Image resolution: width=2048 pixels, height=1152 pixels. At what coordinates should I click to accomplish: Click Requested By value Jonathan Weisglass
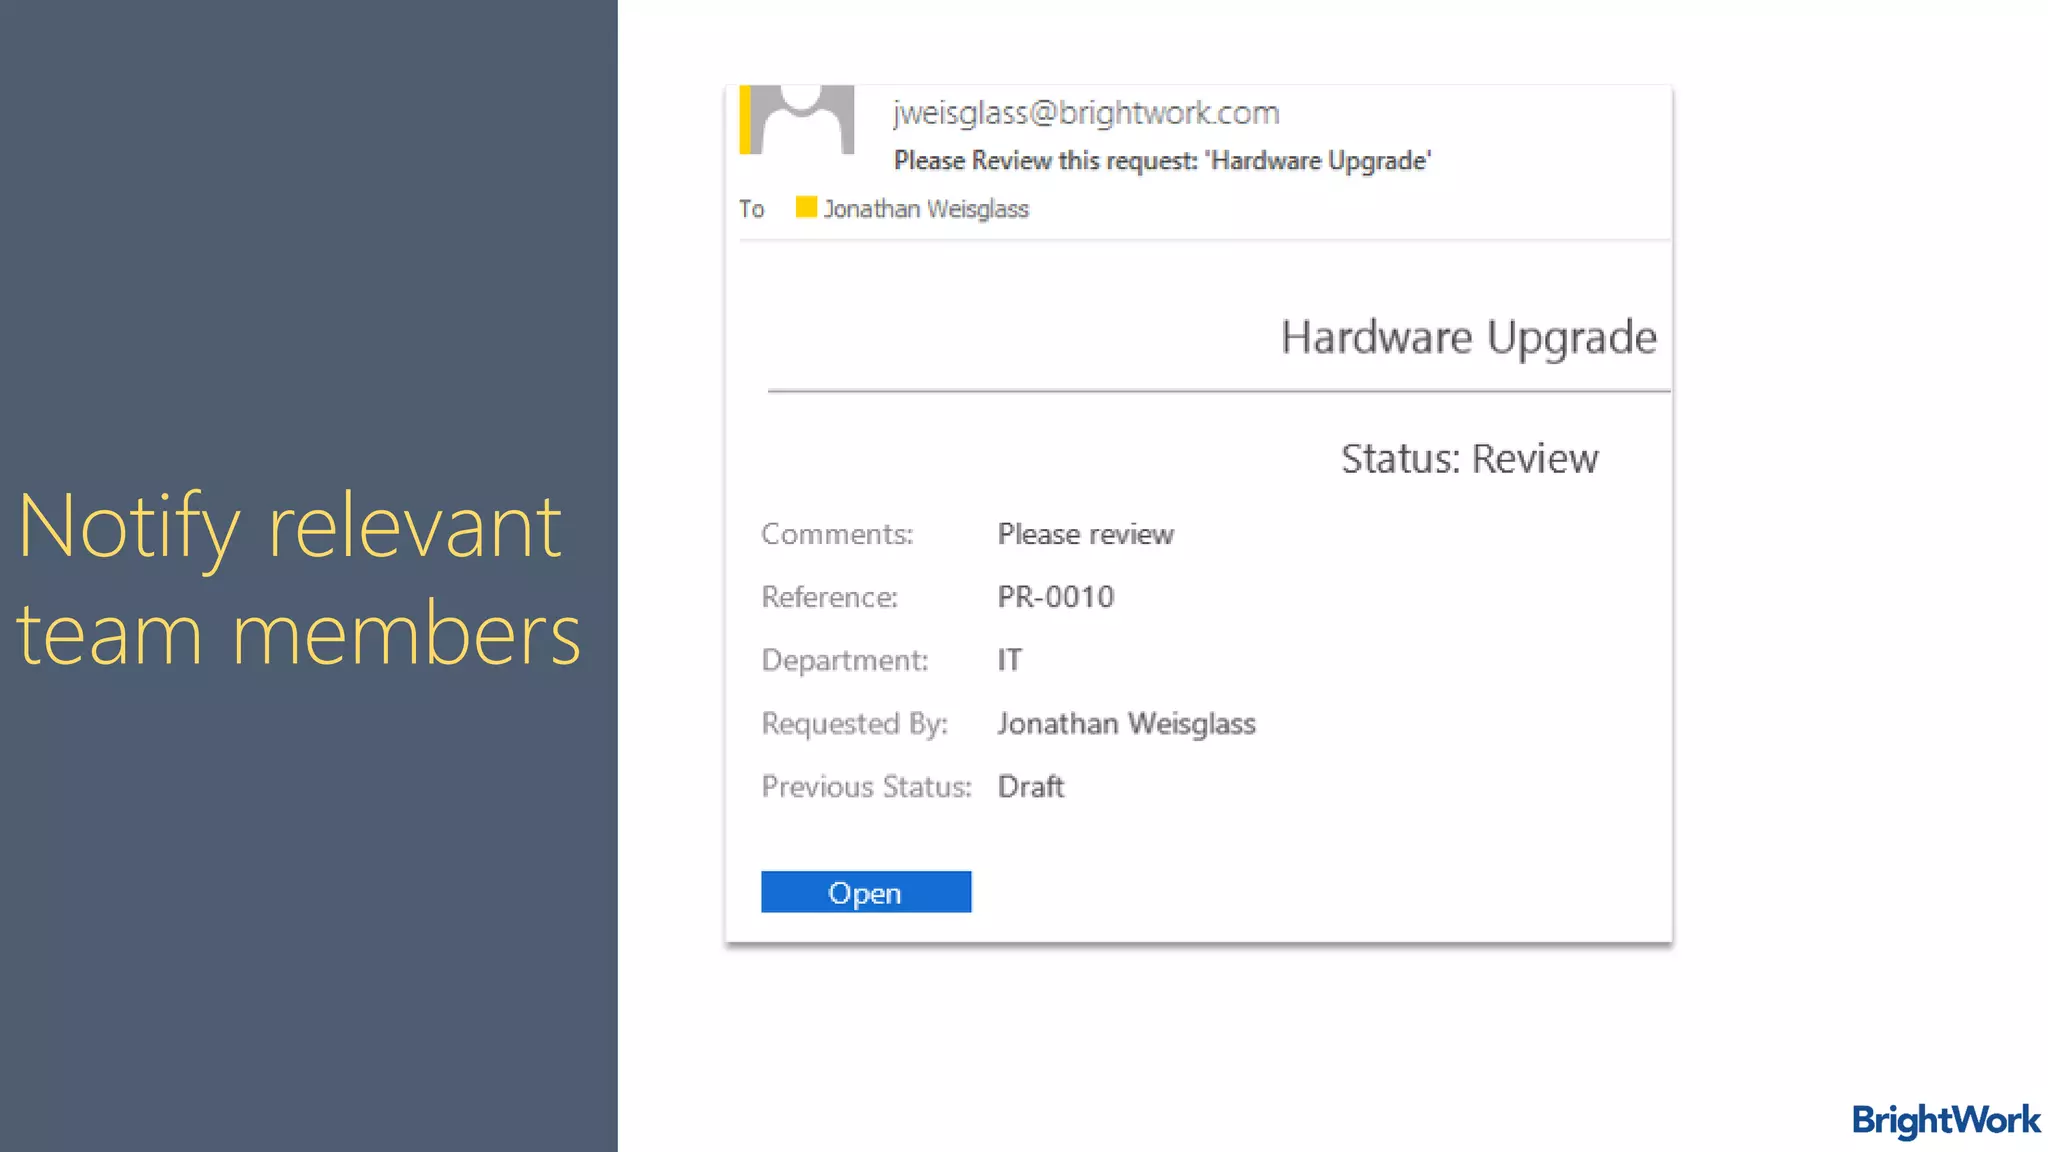click(x=1126, y=723)
